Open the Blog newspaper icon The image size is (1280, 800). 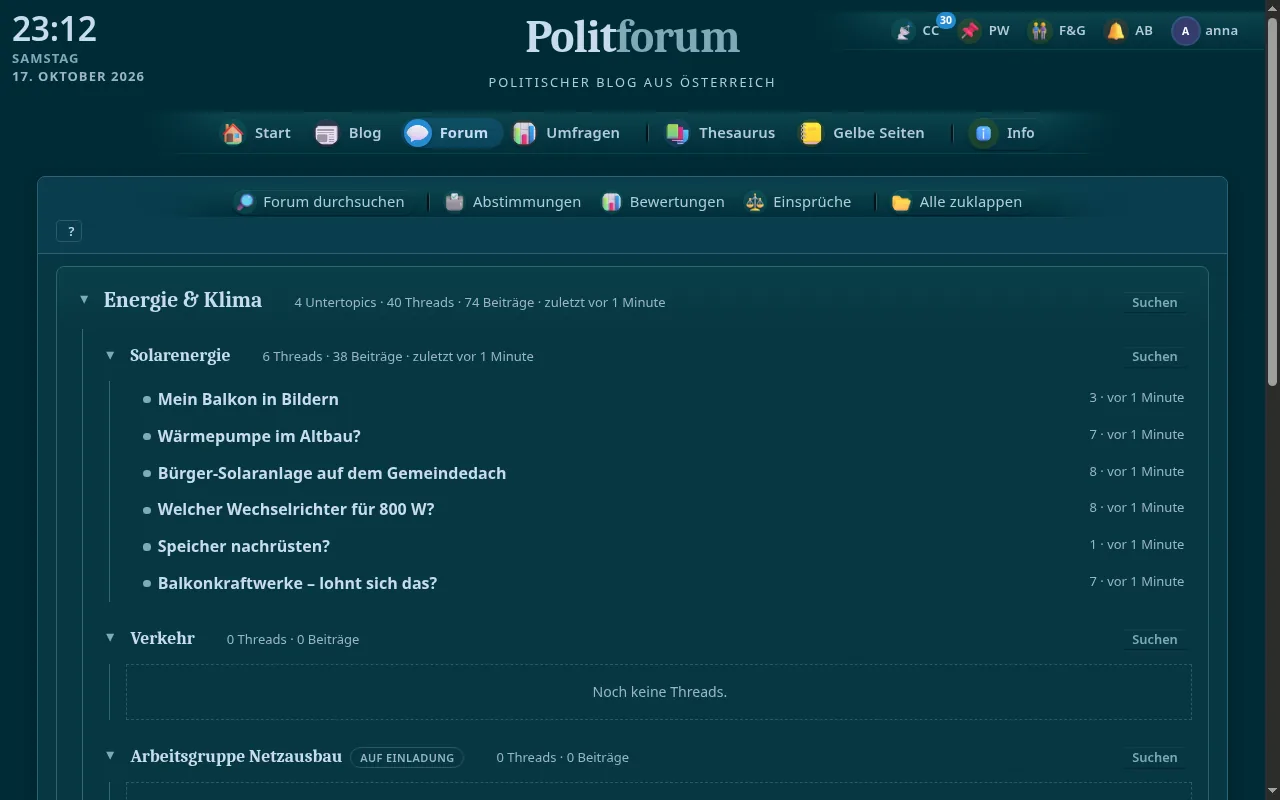tap(327, 133)
